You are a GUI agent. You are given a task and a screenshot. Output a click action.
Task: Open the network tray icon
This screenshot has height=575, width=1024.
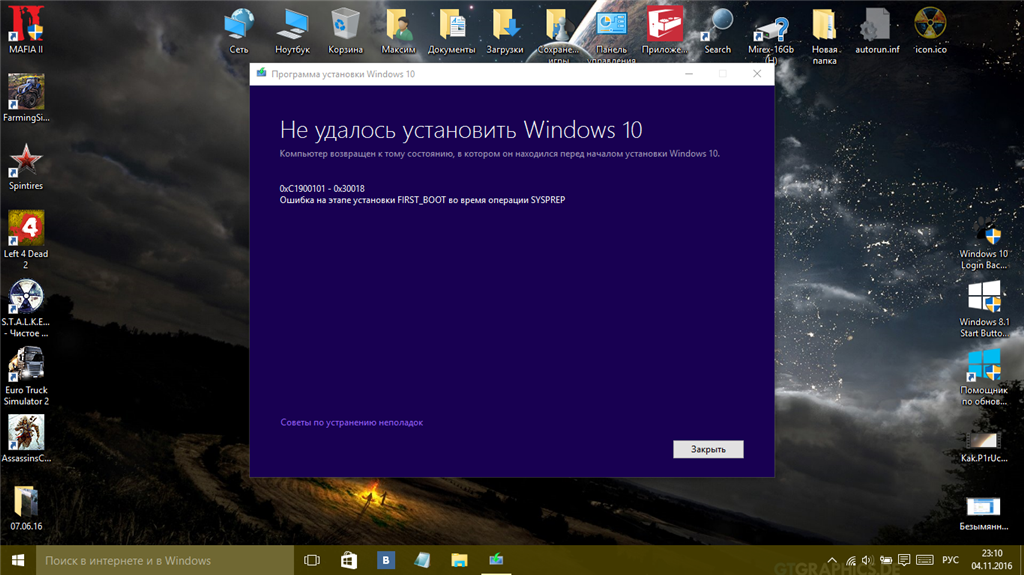point(850,560)
